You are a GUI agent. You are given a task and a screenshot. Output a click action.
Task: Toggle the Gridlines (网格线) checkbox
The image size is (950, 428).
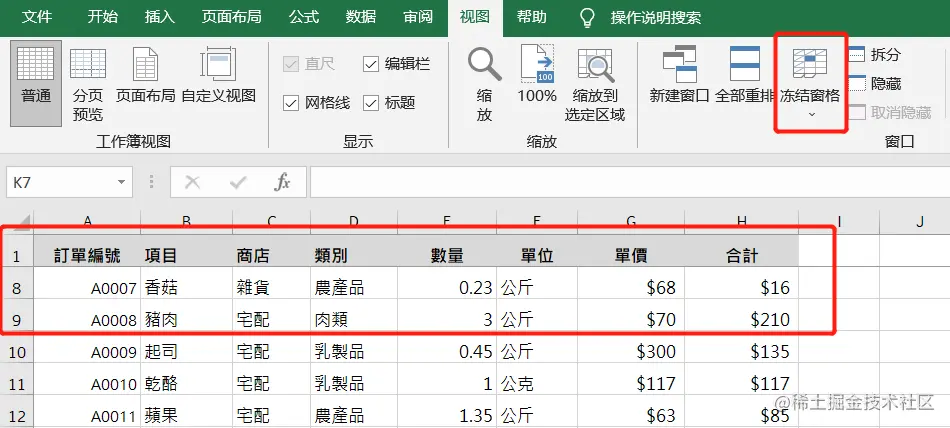click(x=291, y=103)
